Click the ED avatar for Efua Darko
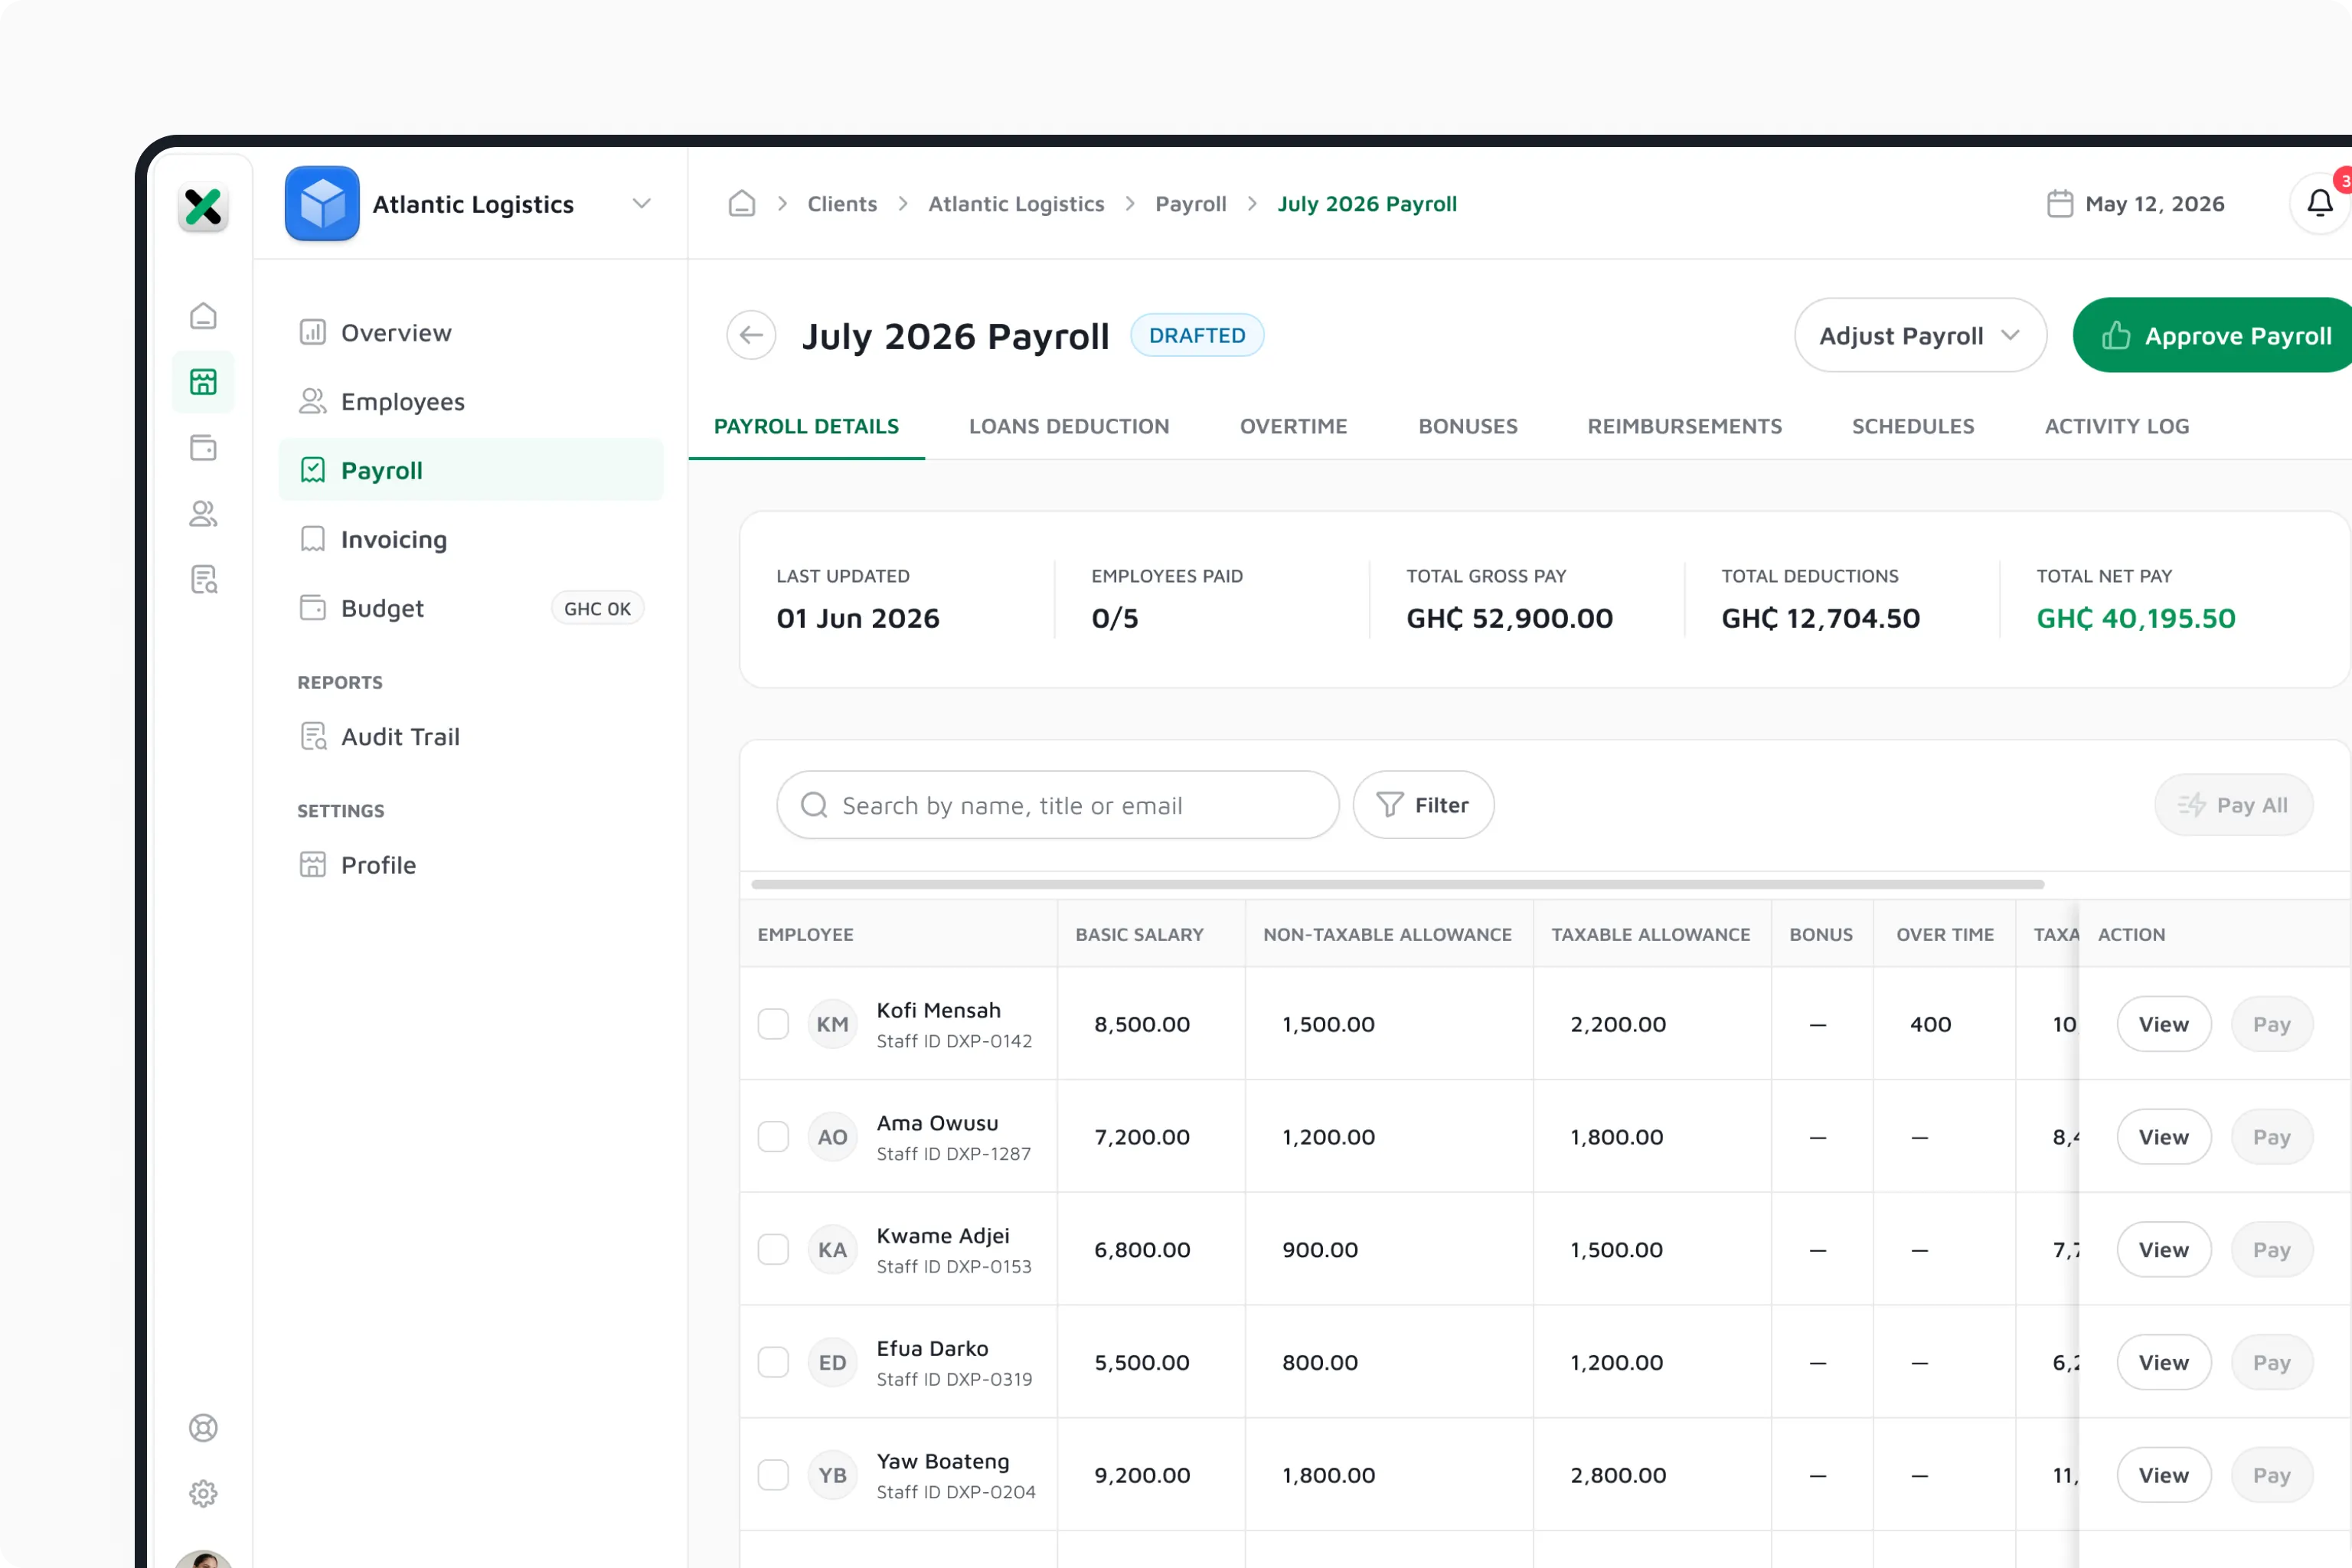This screenshot has height=1568, width=2352. coord(832,1362)
